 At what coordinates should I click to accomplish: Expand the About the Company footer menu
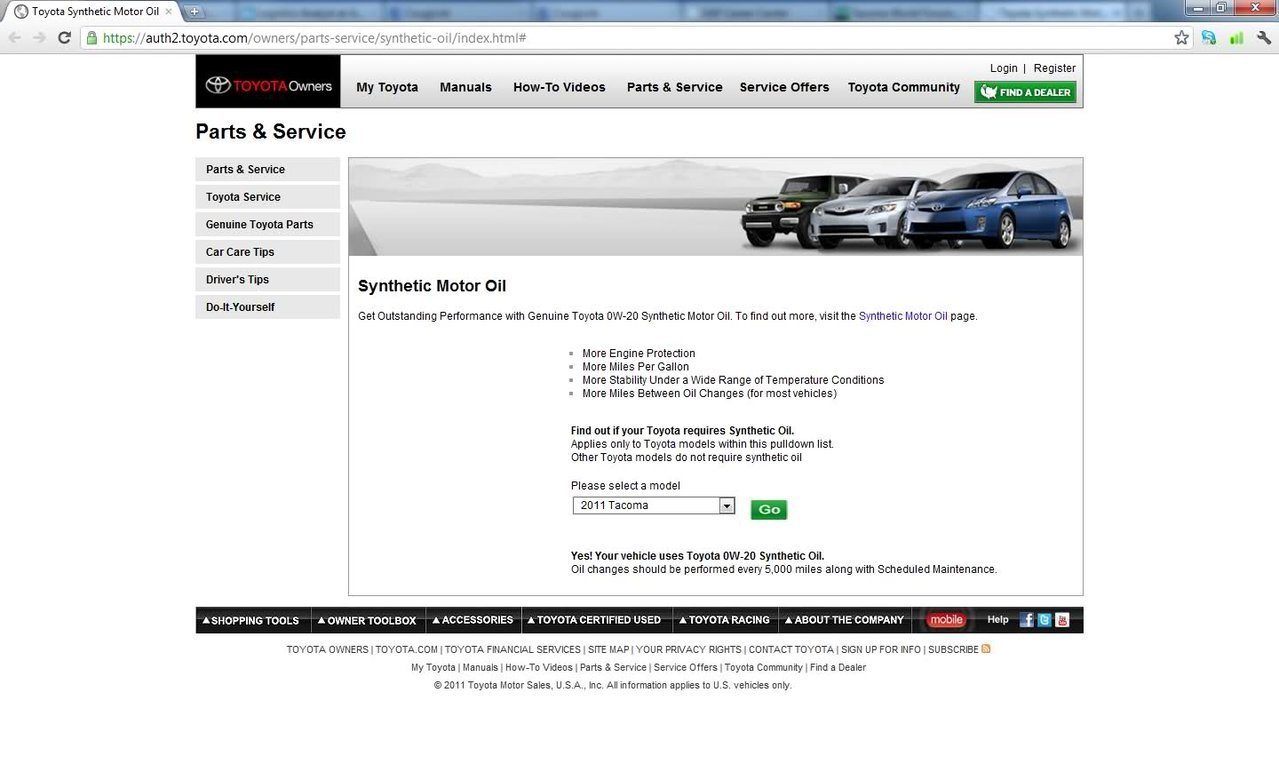842,620
